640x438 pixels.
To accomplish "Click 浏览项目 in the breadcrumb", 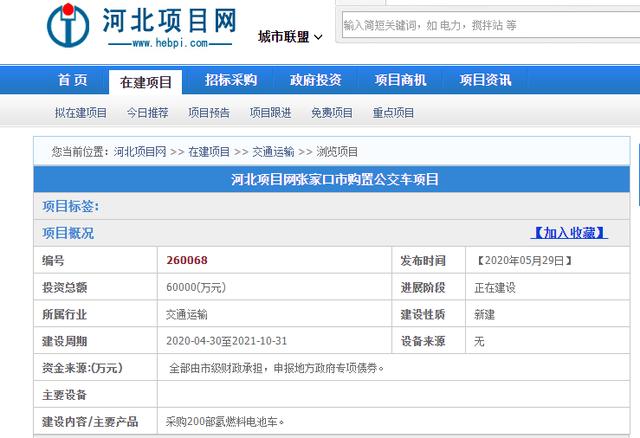I will click(337, 152).
